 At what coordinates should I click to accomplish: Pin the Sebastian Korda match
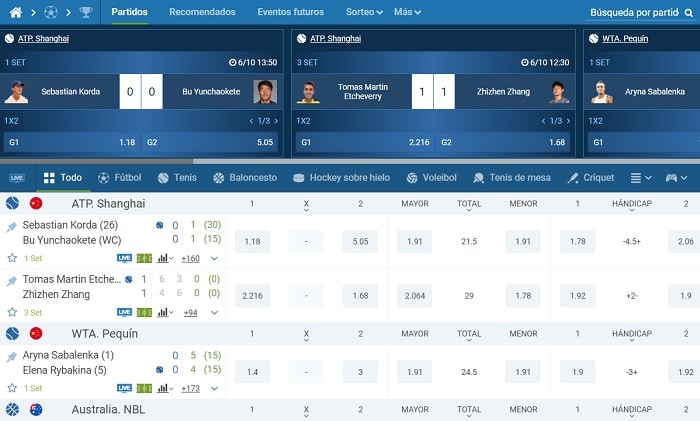(12, 227)
